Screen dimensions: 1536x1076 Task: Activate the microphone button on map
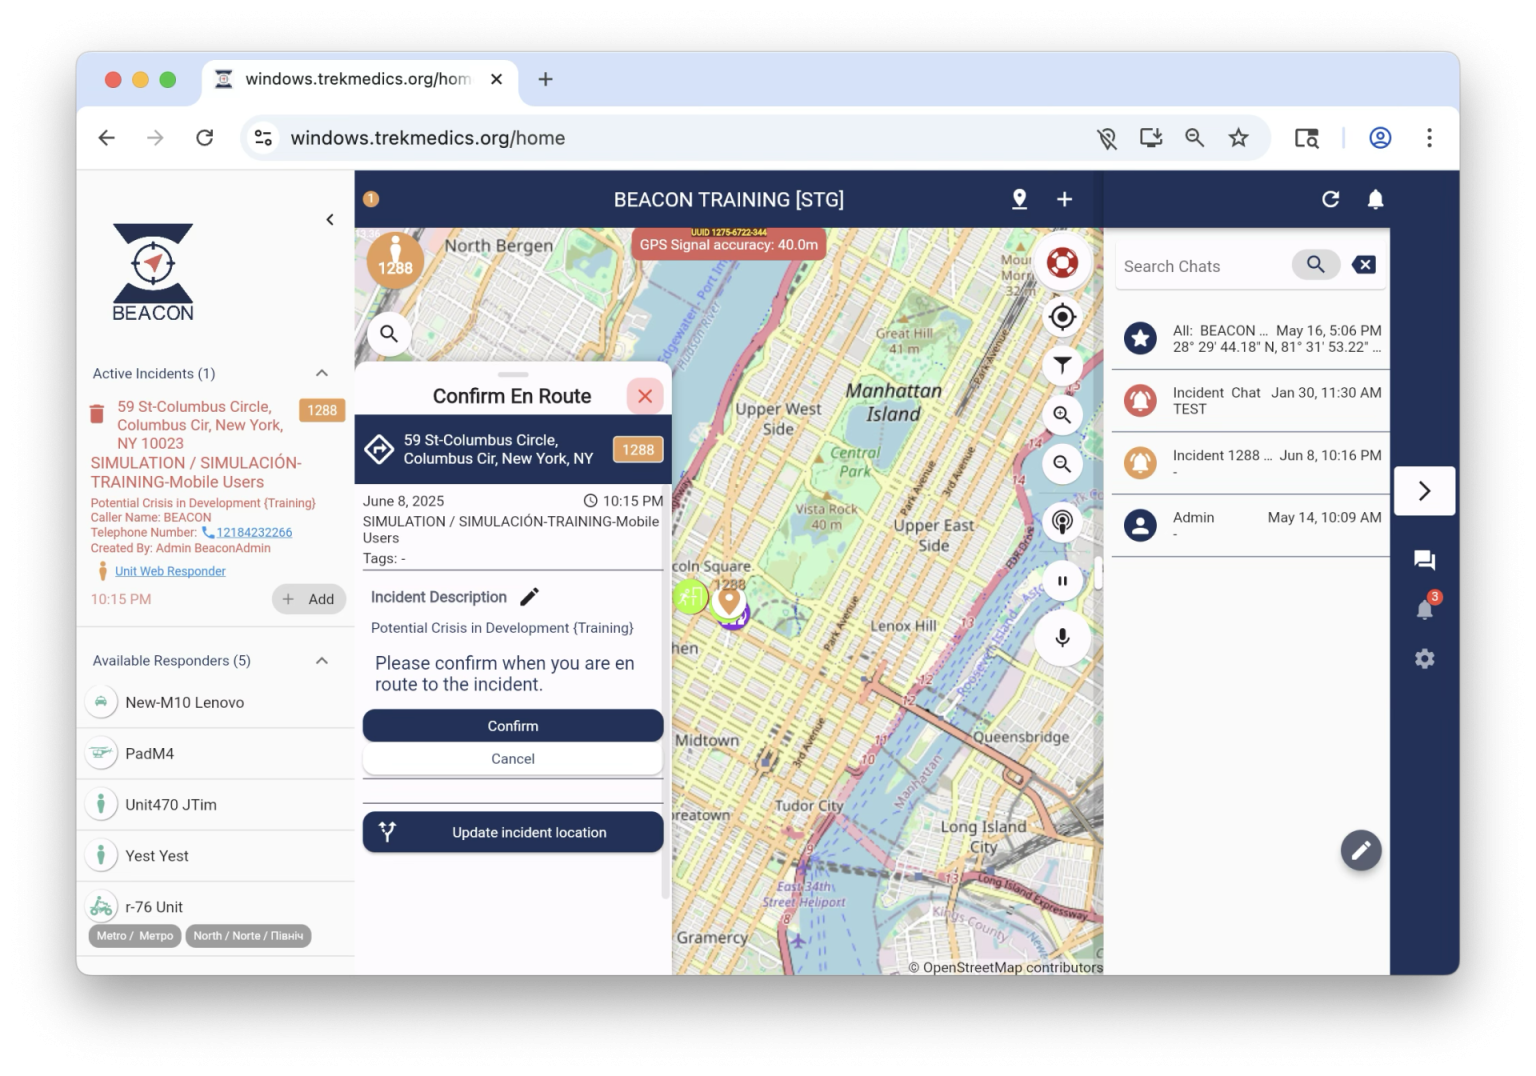pyautogui.click(x=1062, y=637)
